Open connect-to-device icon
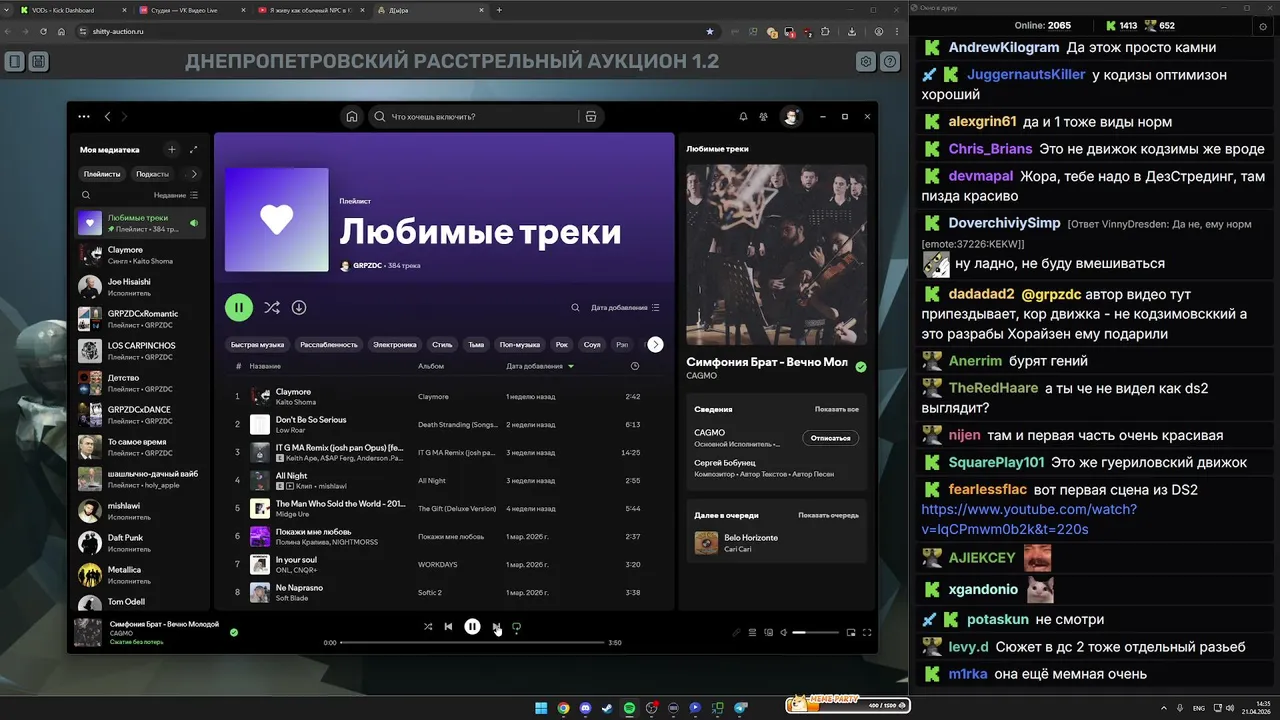 (x=768, y=632)
